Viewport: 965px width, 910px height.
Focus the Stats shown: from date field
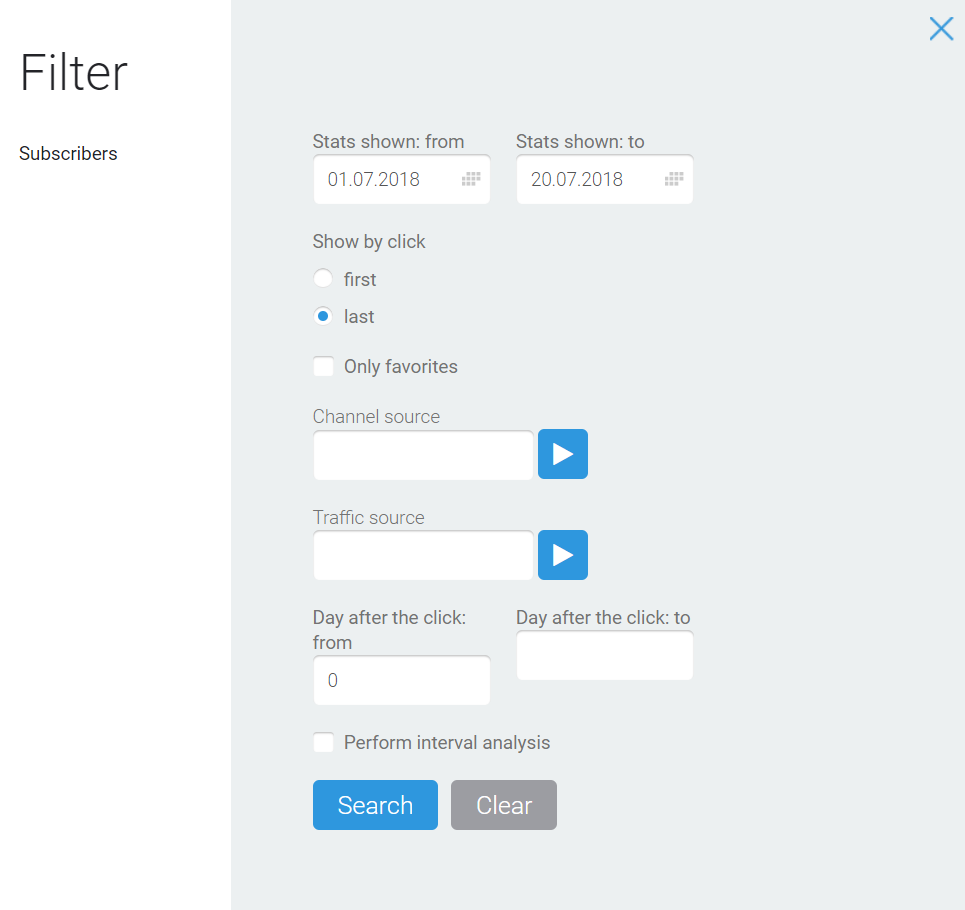point(402,179)
